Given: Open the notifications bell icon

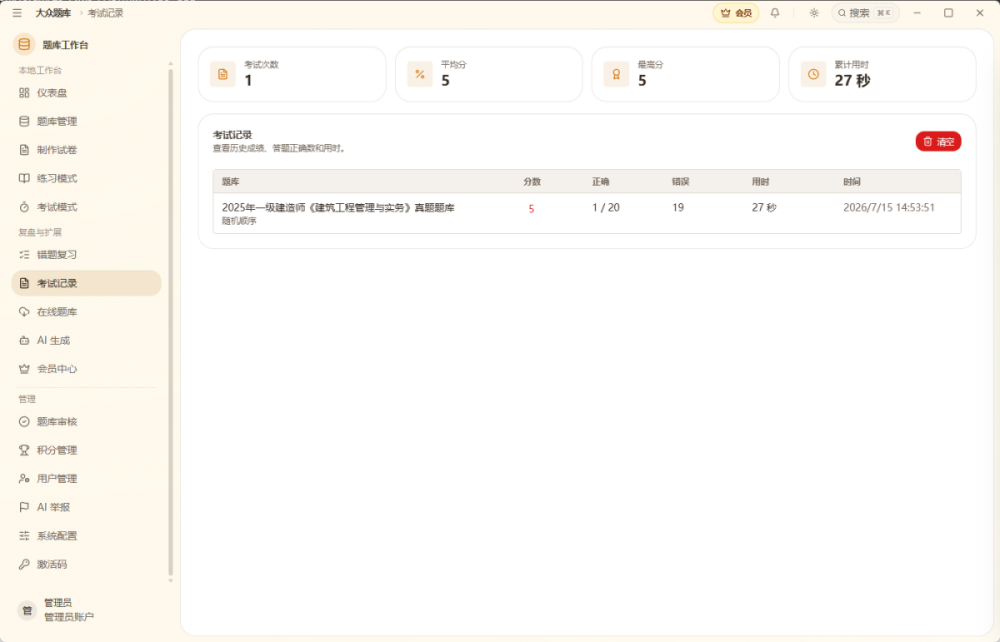Looking at the screenshot, I should click(775, 13).
